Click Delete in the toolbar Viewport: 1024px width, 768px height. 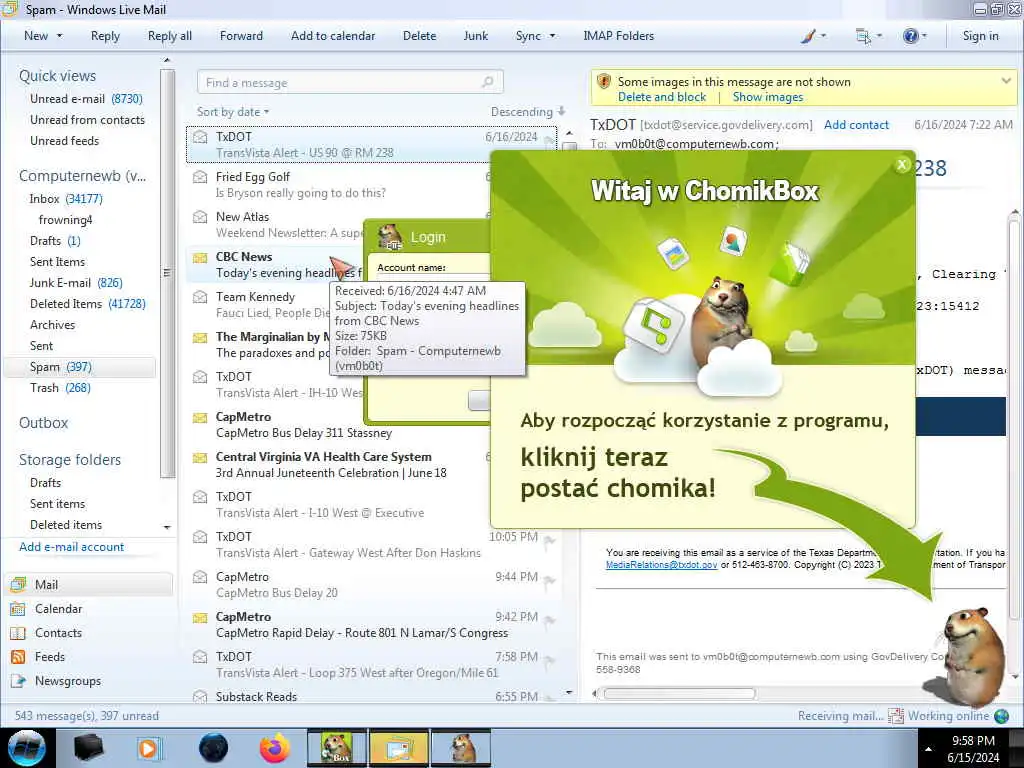[419, 36]
